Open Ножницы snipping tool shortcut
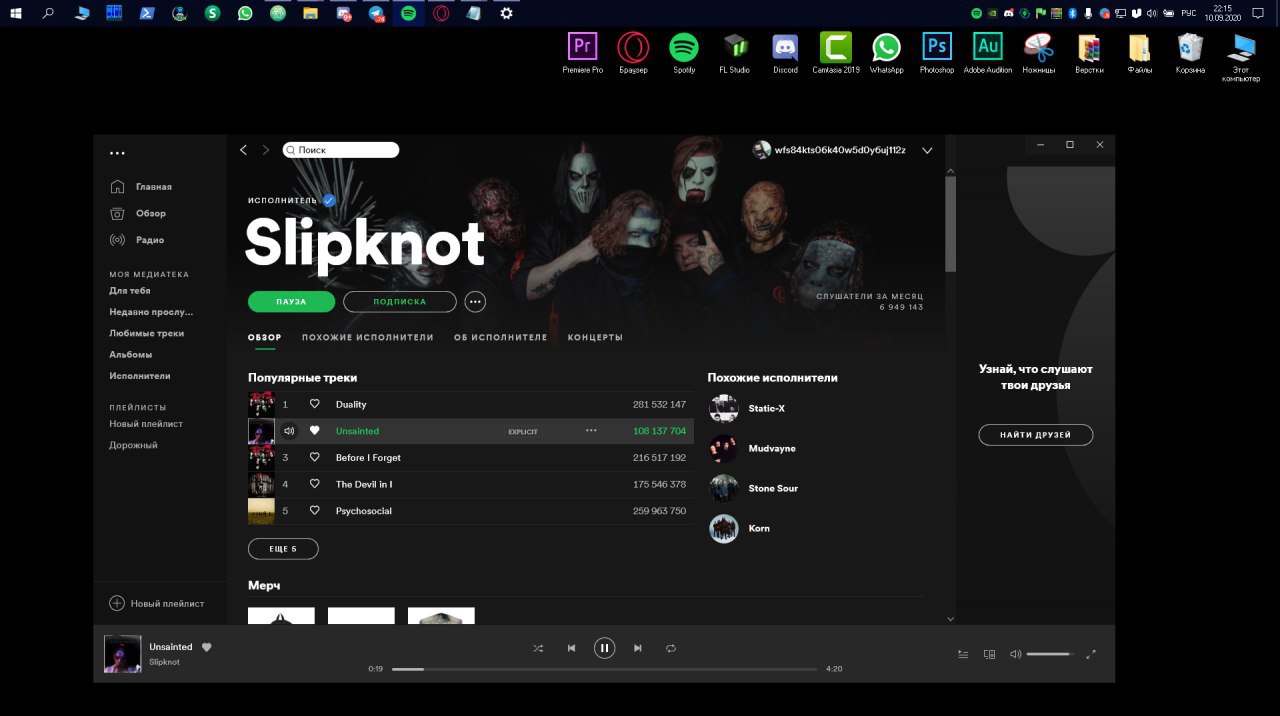 1039,53
